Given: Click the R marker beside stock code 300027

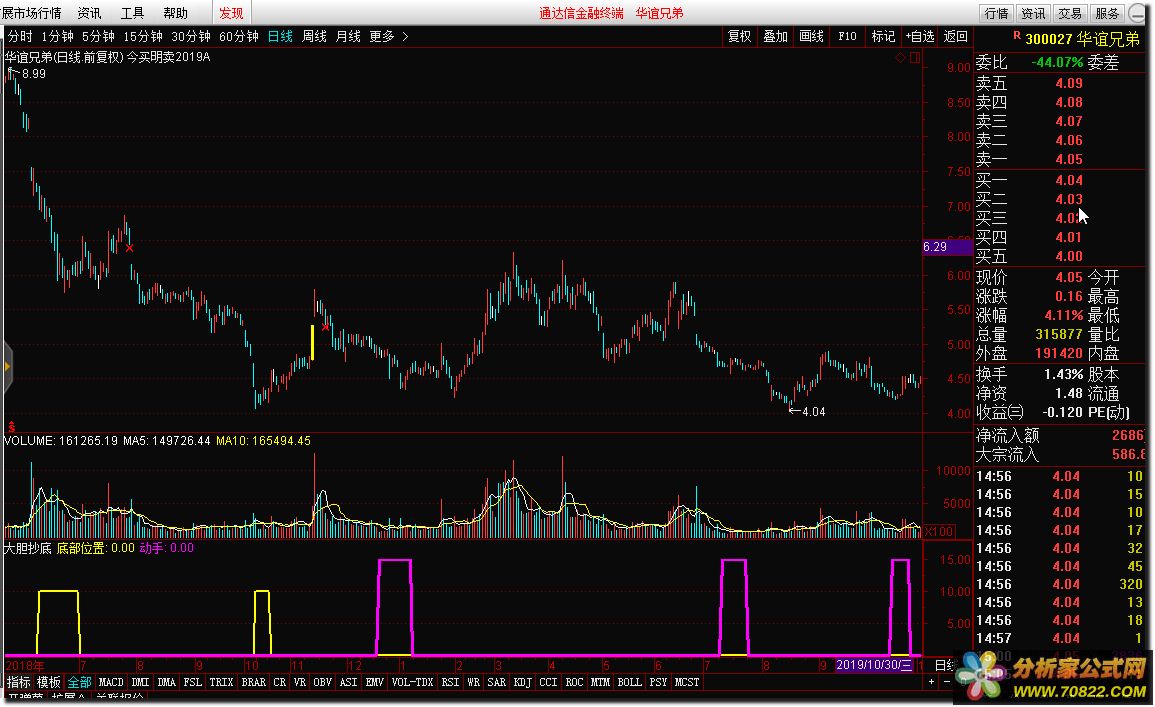Looking at the screenshot, I should pos(1017,35).
